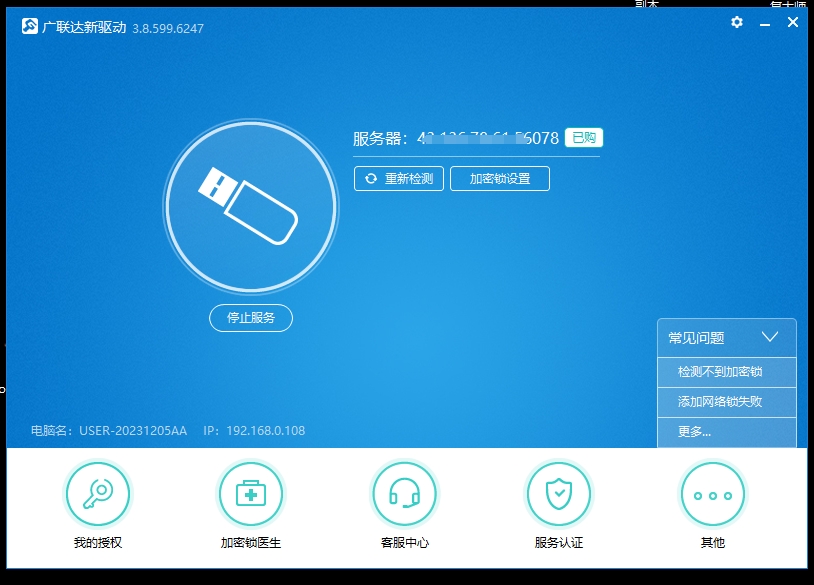Open the settings gear icon

[737, 22]
